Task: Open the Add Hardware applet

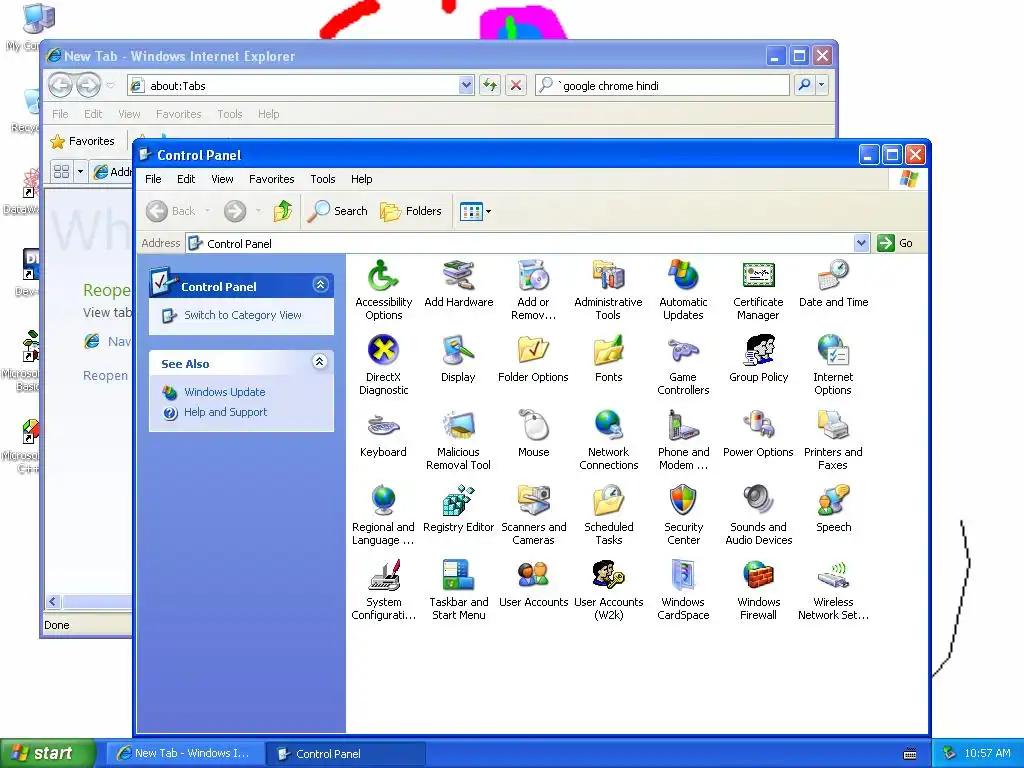Action: tap(458, 283)
